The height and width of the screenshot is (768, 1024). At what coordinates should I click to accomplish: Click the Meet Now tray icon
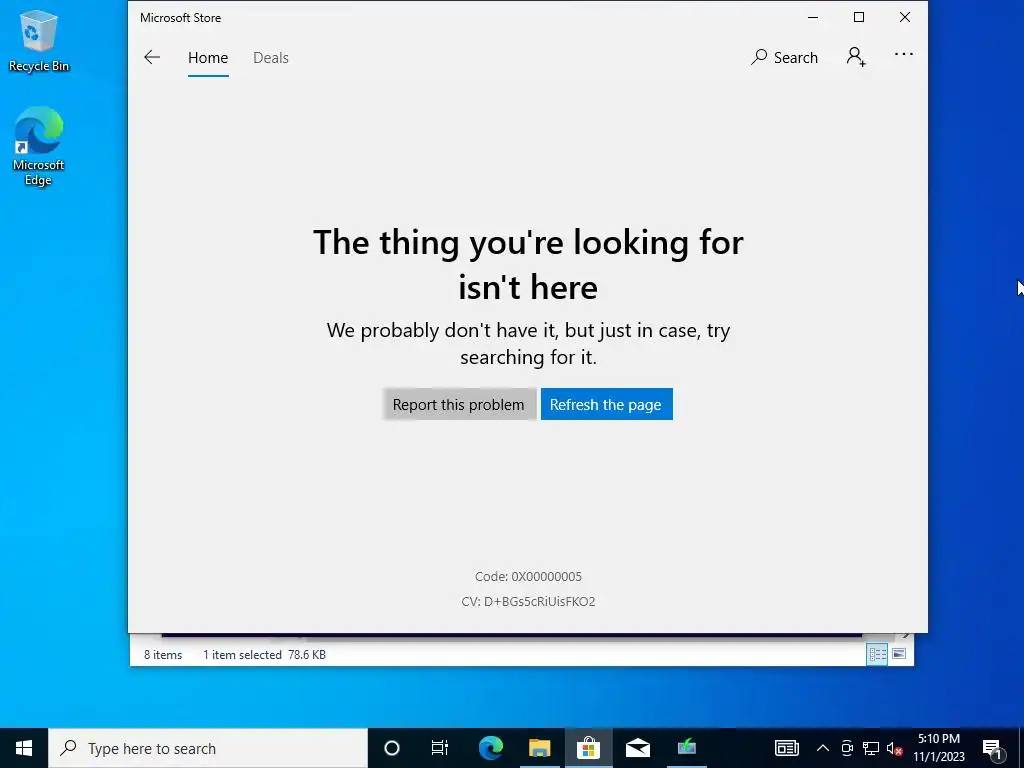847,748
